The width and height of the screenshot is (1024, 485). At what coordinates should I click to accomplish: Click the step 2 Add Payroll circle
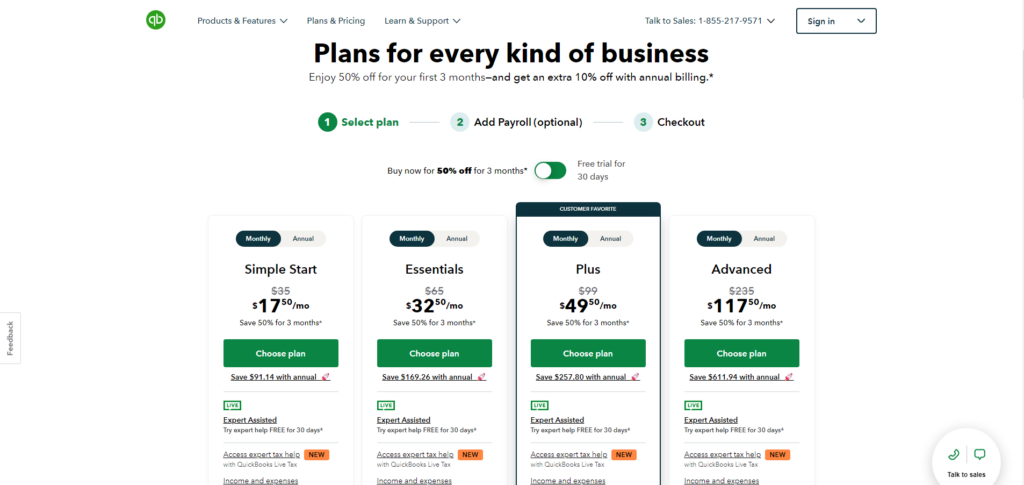click(x=459, y=122)
